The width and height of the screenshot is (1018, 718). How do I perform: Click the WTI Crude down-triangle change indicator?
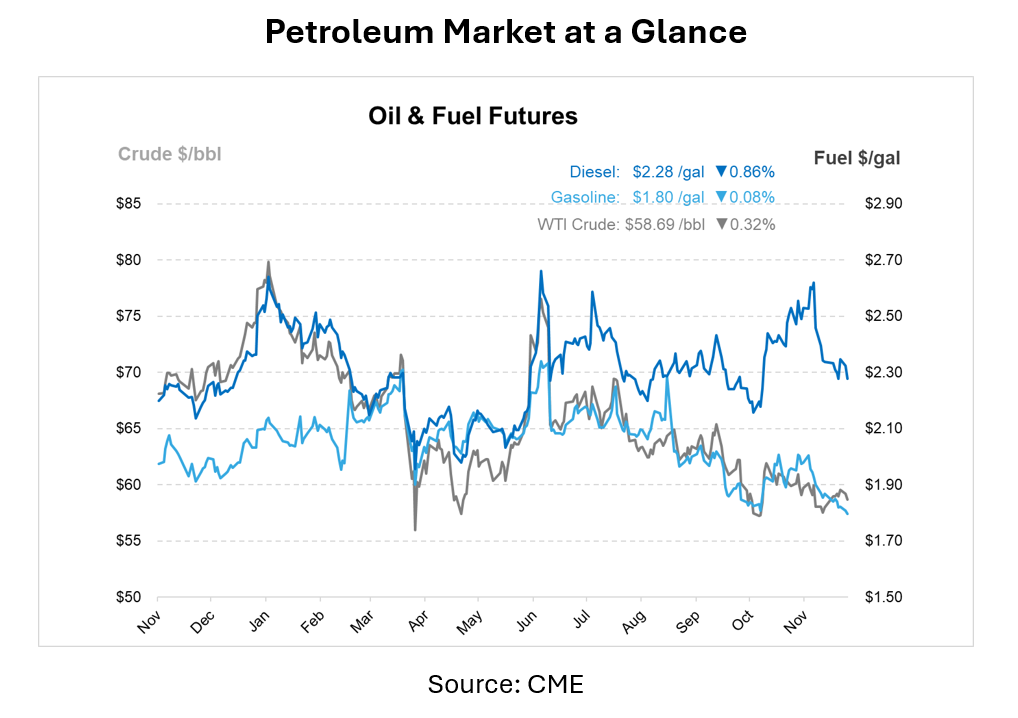click(721, 224)
